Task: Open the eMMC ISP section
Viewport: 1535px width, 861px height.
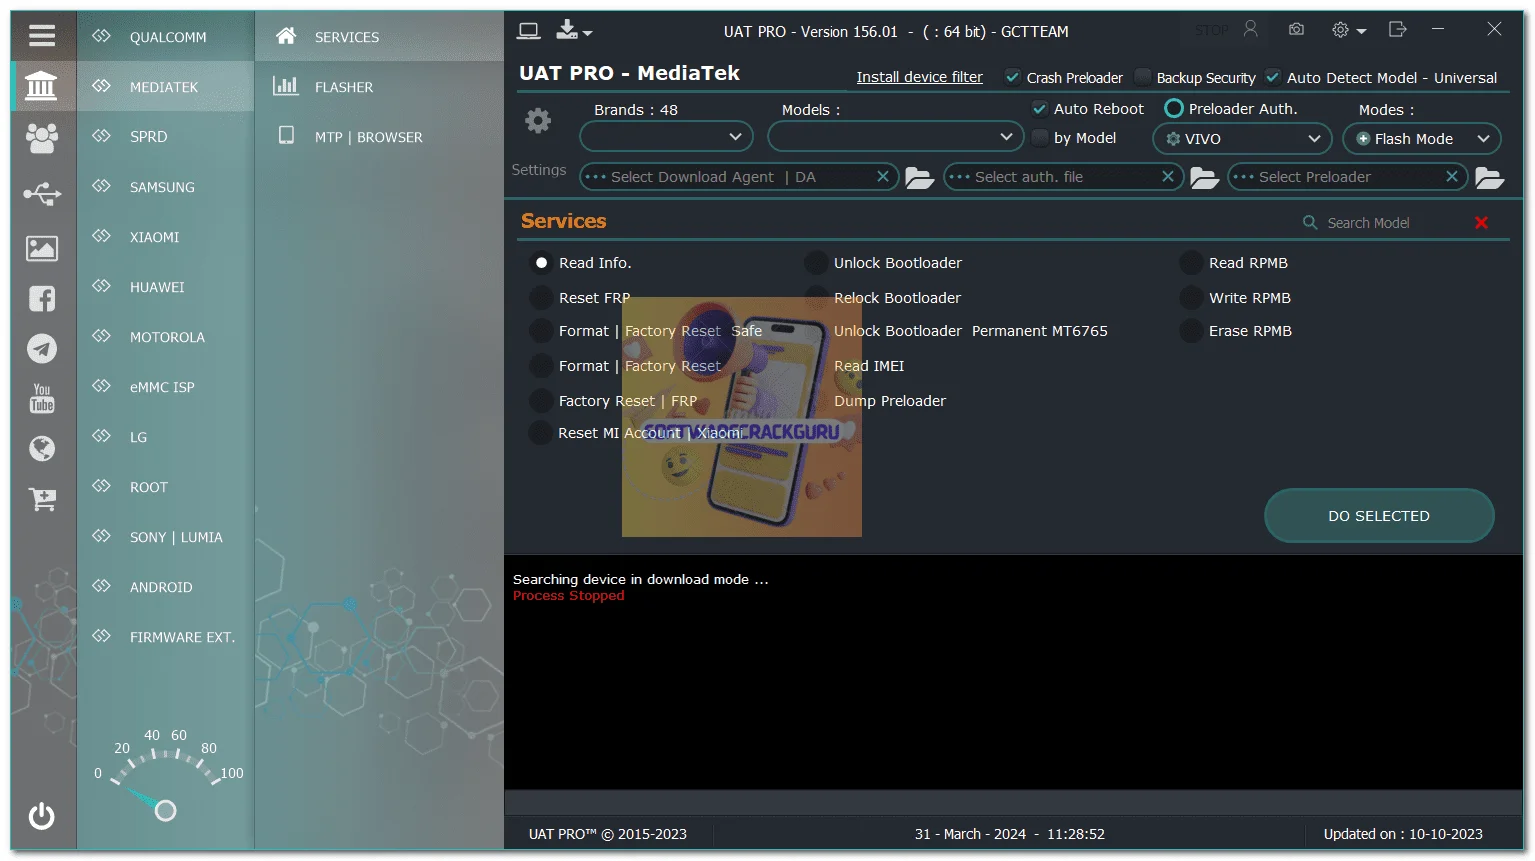Action: tap(166, 386)
